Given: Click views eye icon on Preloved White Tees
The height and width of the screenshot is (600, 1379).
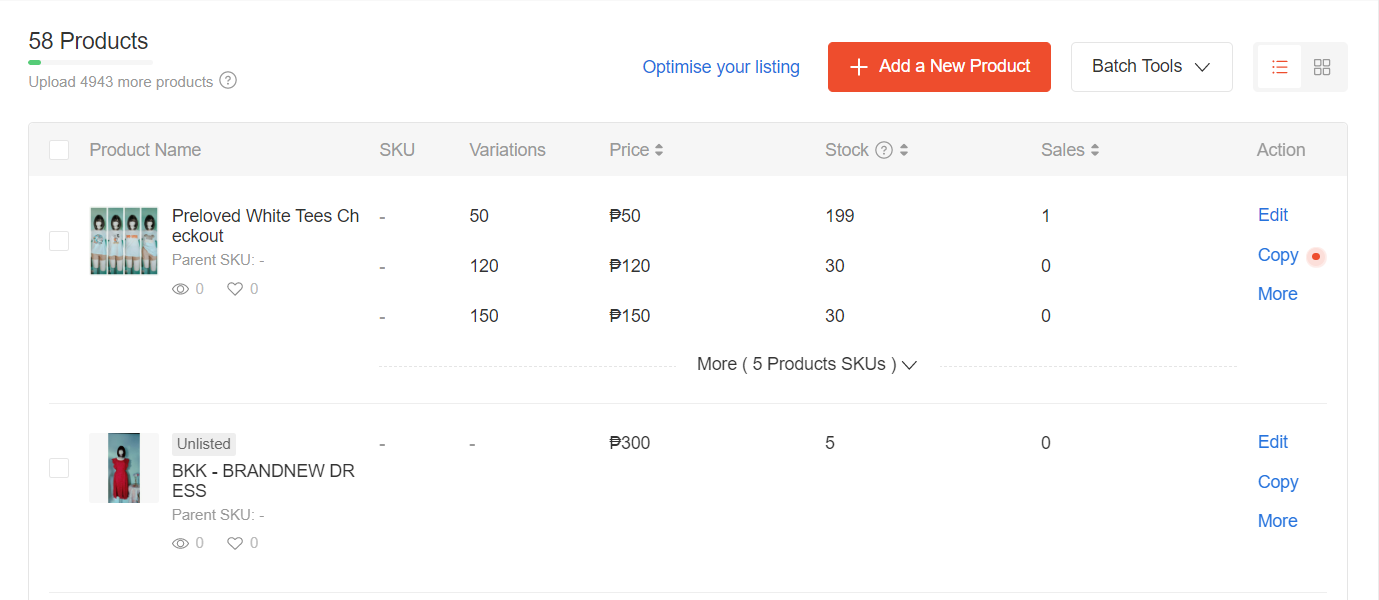Looking at the screenshot, I should 181,289.
